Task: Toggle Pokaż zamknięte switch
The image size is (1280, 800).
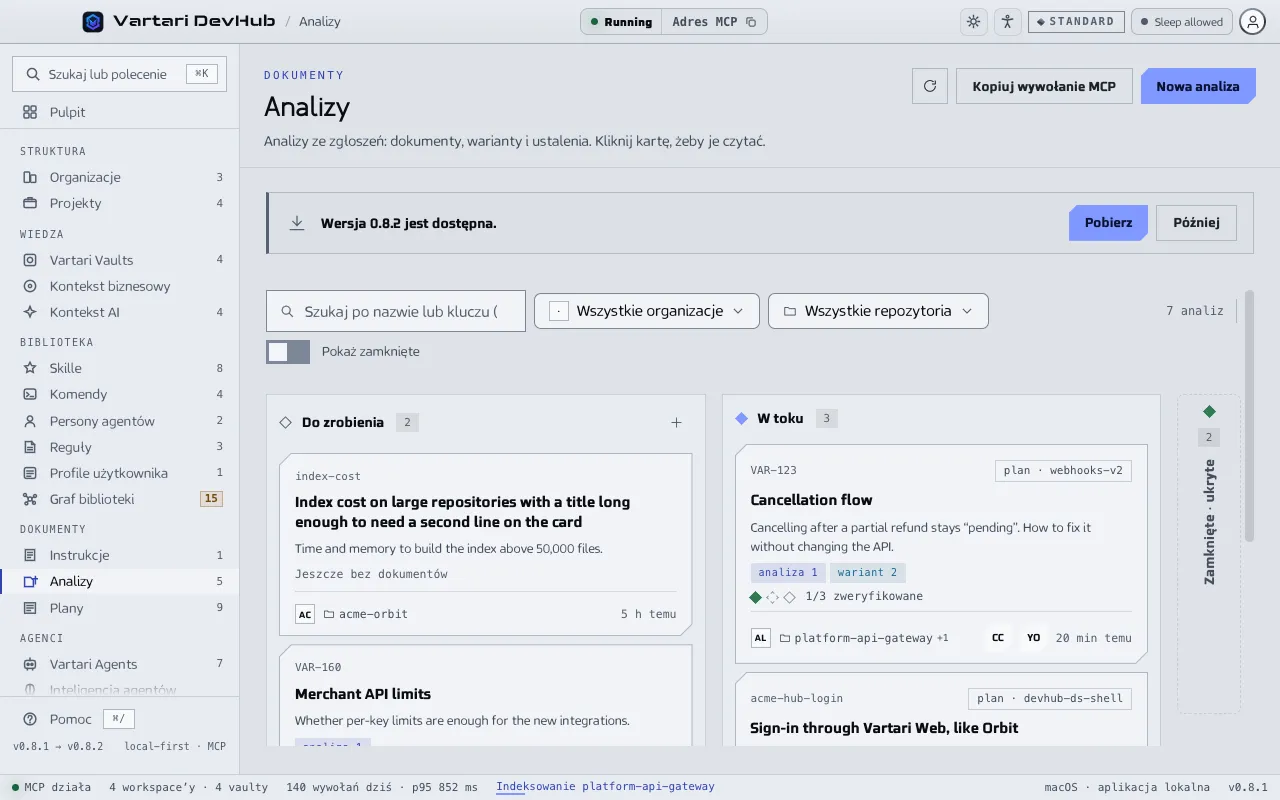Action: pyautogui.click(x=288, y=352)
